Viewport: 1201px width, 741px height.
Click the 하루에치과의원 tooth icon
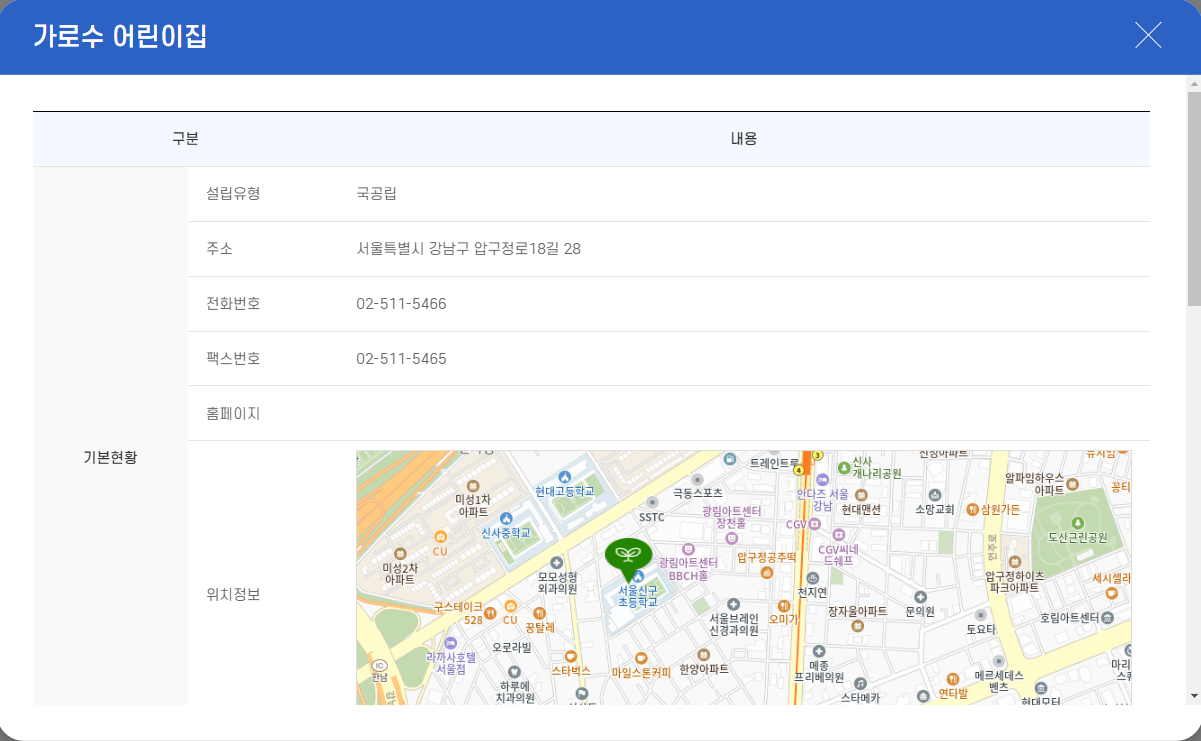tap(512, 672)
